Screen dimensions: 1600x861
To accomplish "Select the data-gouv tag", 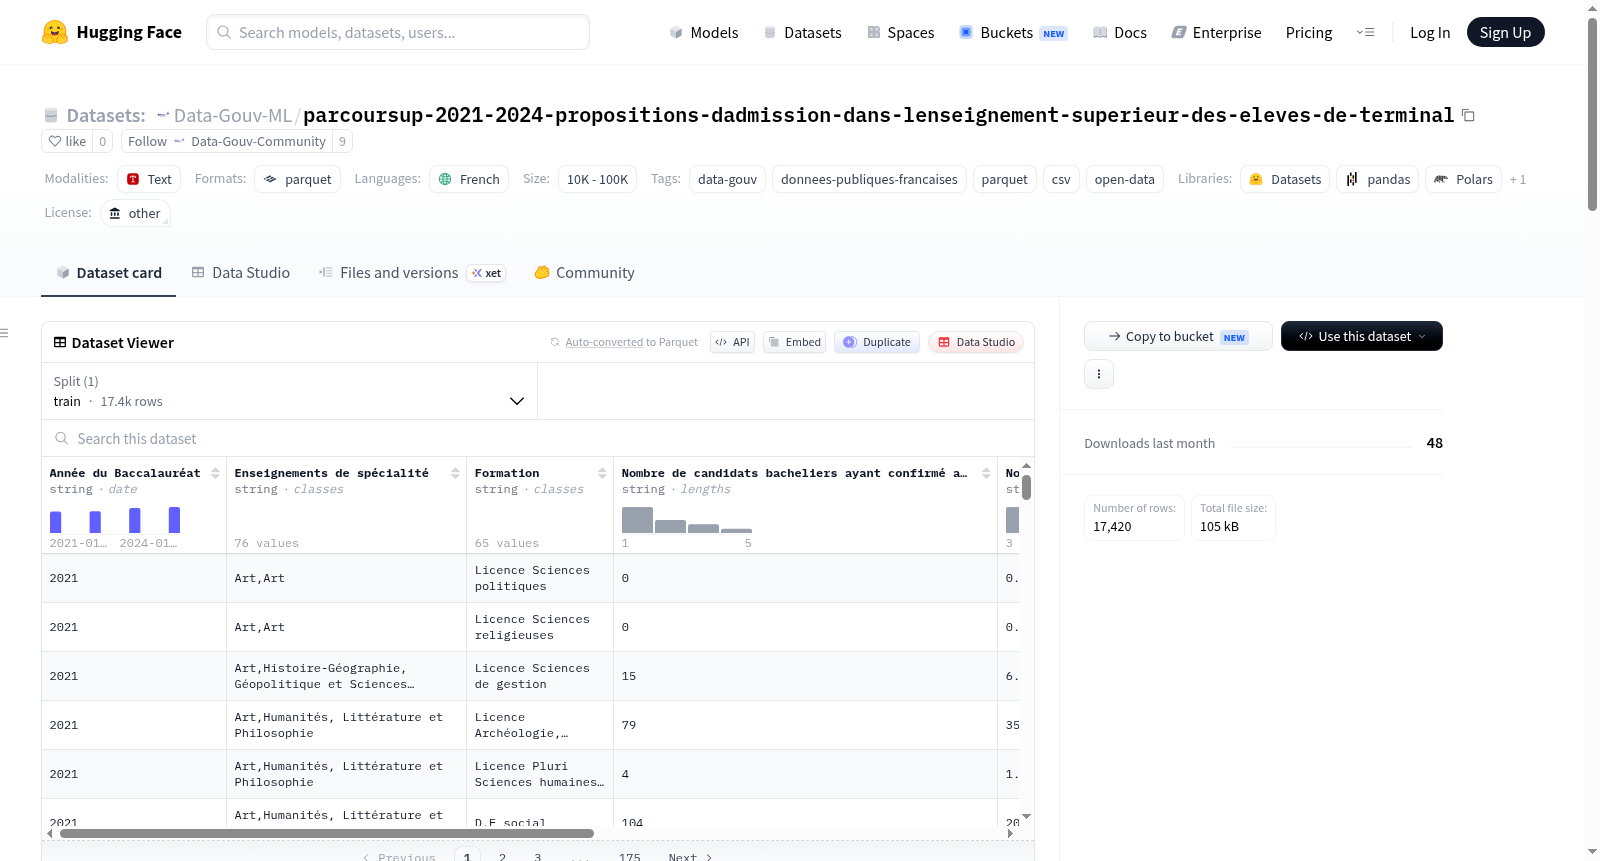I will tap(727, 179).
